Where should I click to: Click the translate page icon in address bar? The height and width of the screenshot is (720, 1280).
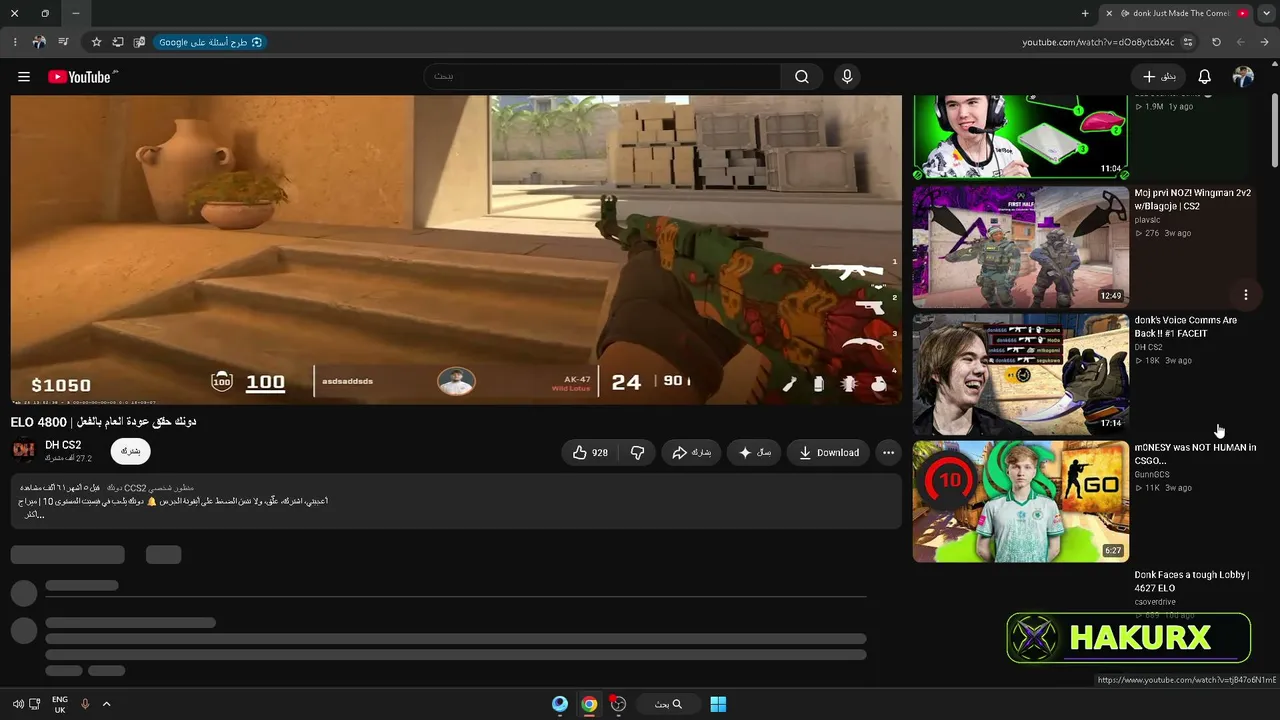[139, 42]
